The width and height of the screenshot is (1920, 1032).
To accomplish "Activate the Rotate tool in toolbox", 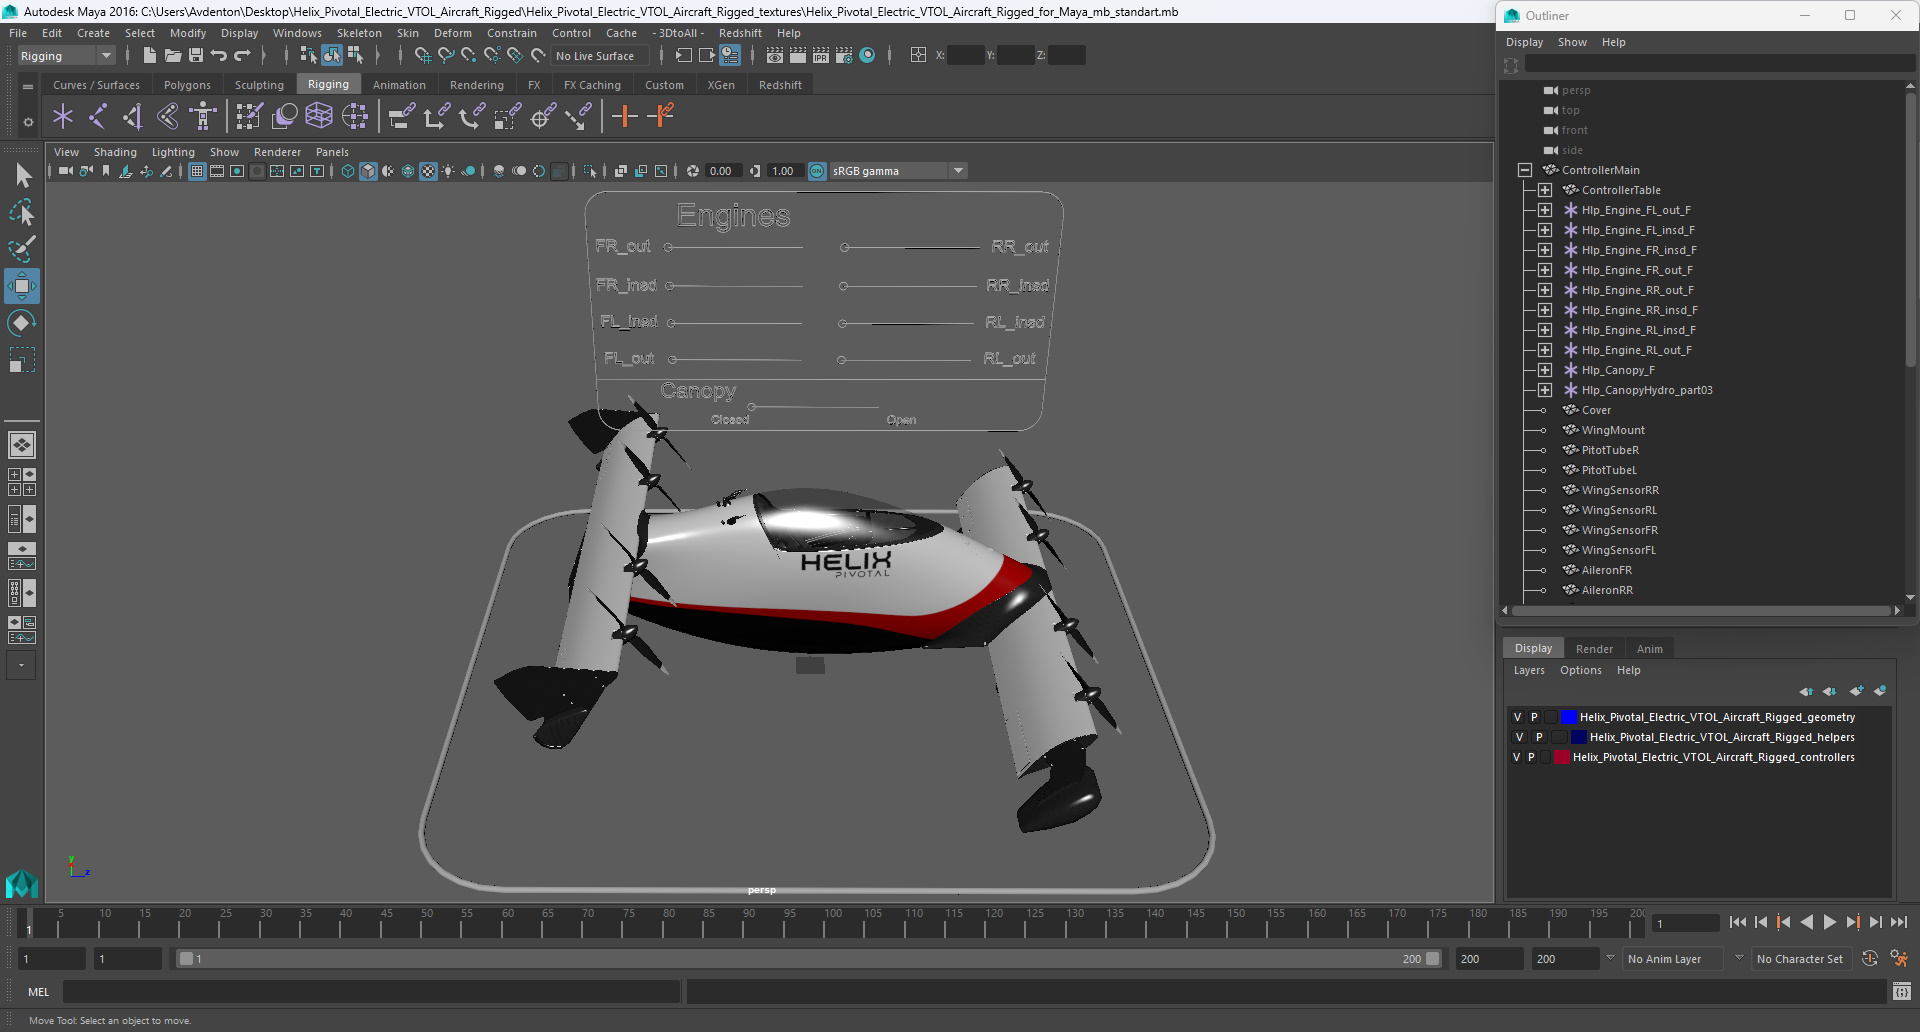I will tap(22, 322).
